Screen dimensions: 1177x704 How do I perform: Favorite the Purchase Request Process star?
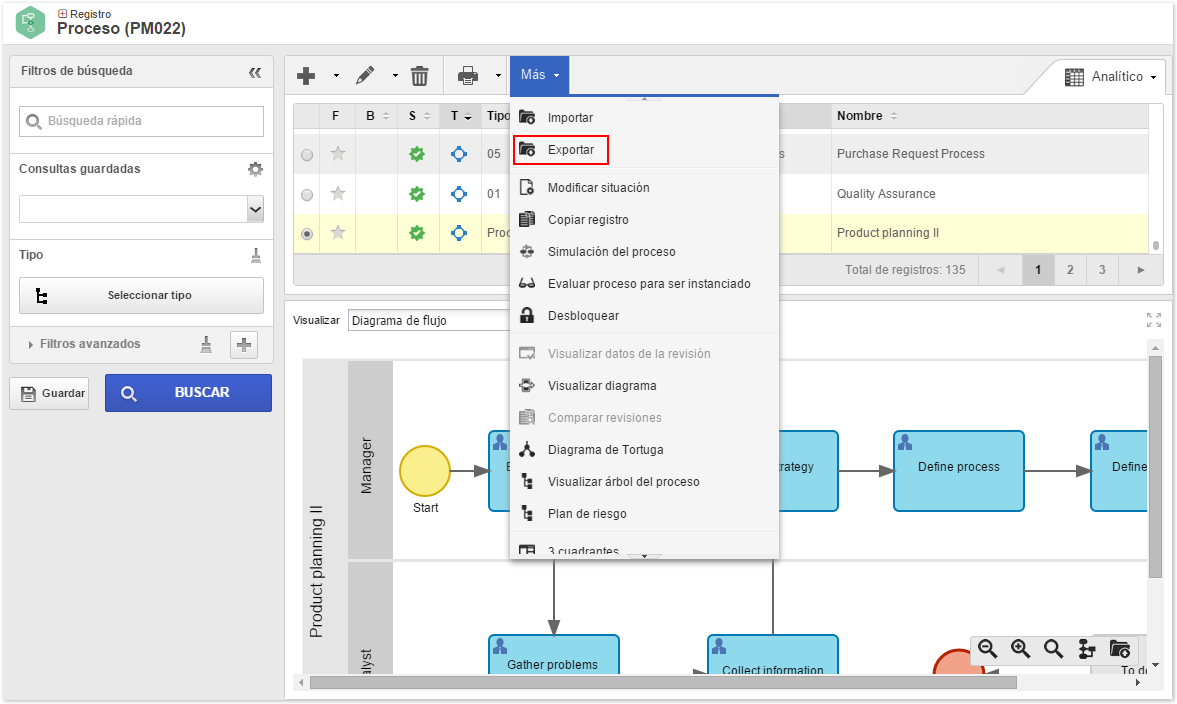(x=338, y=153)
